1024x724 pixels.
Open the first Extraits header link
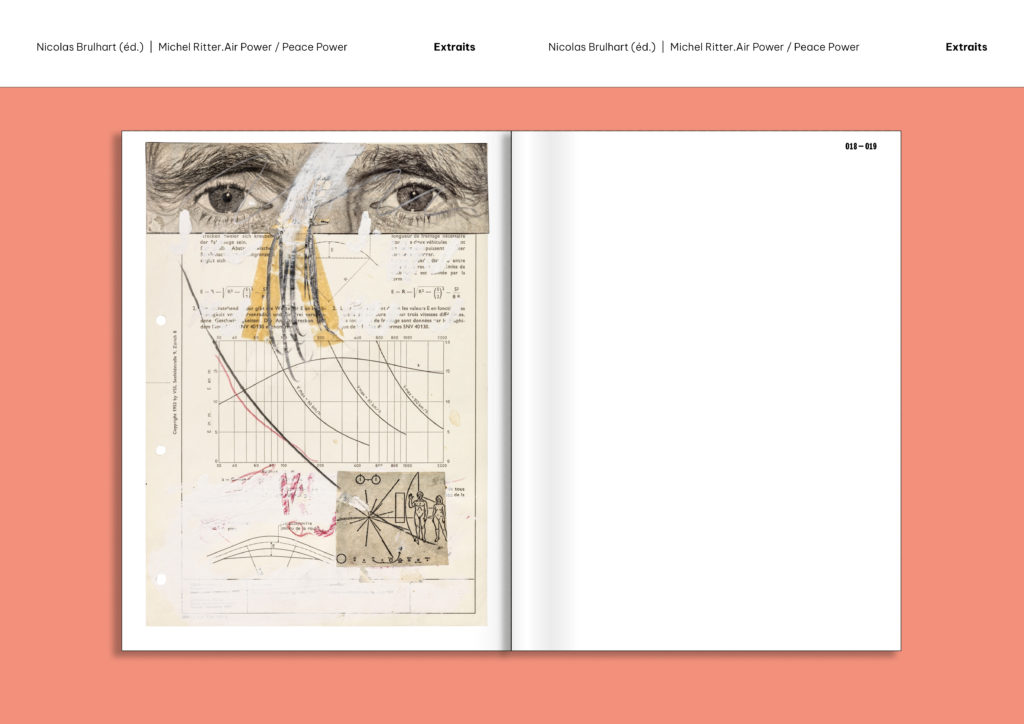point(454,47)
